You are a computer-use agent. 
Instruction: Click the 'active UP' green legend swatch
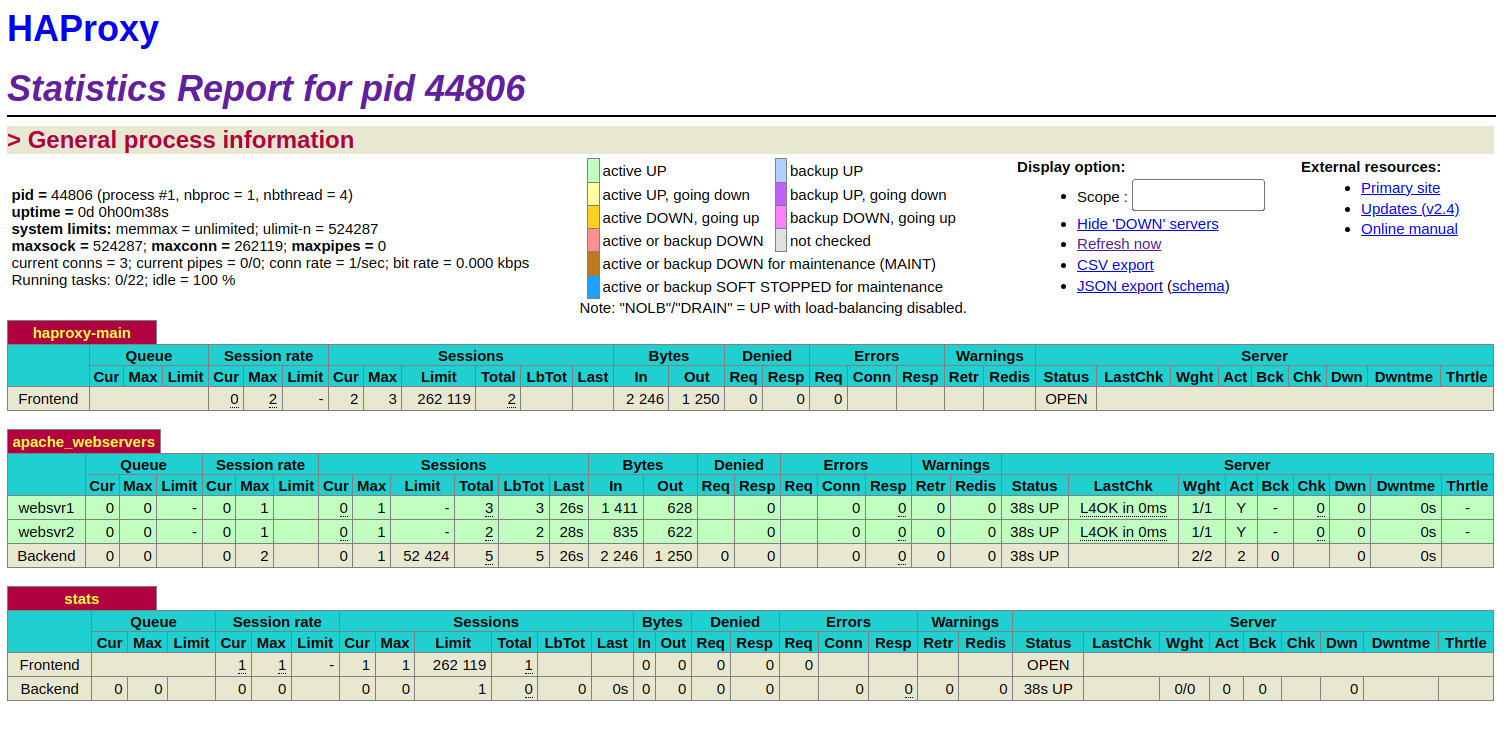tap(593, 171)
